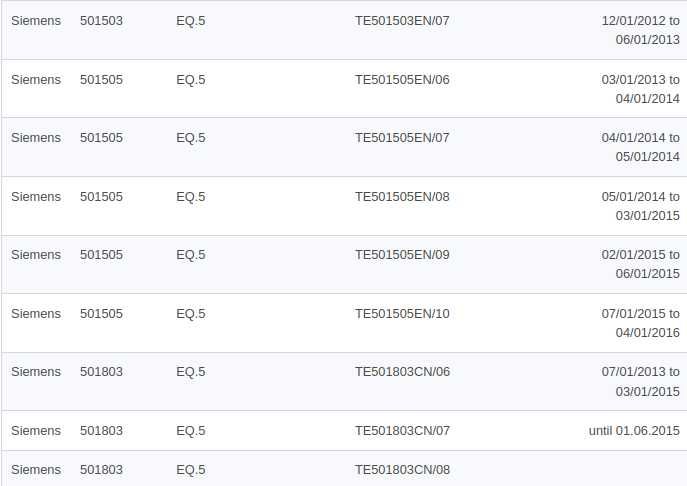Click validity 07/01/2015 to 04/01/2016

point(640,323)
